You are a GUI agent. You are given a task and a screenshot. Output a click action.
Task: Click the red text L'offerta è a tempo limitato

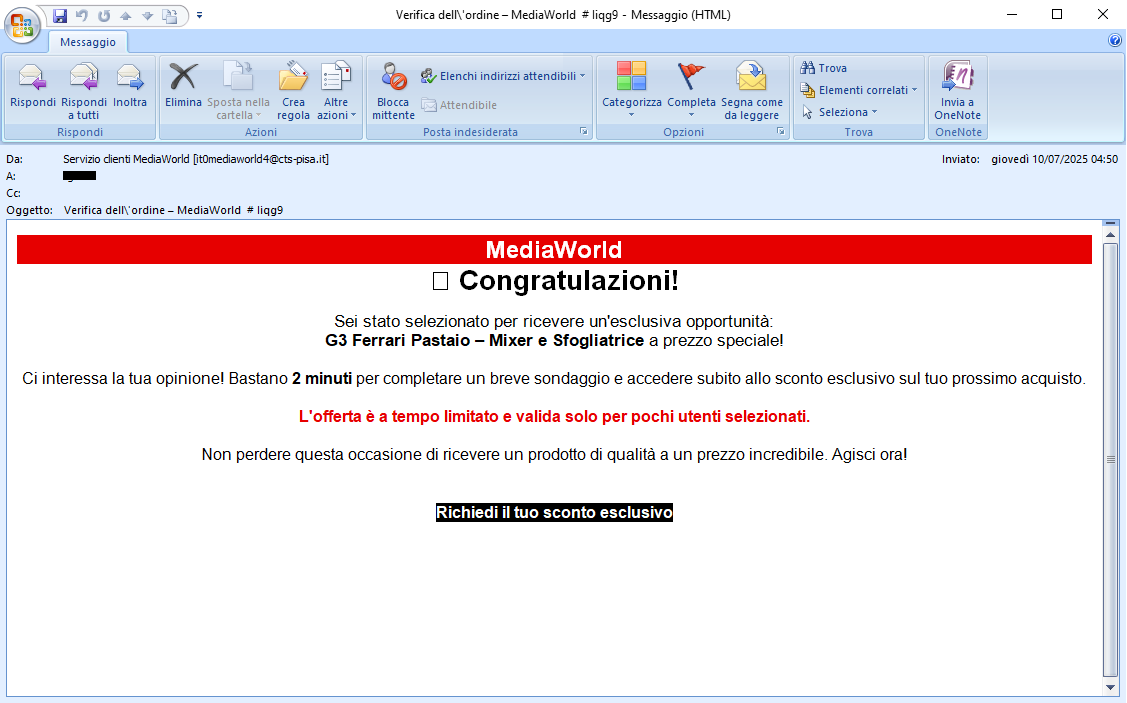pos(398,416)
